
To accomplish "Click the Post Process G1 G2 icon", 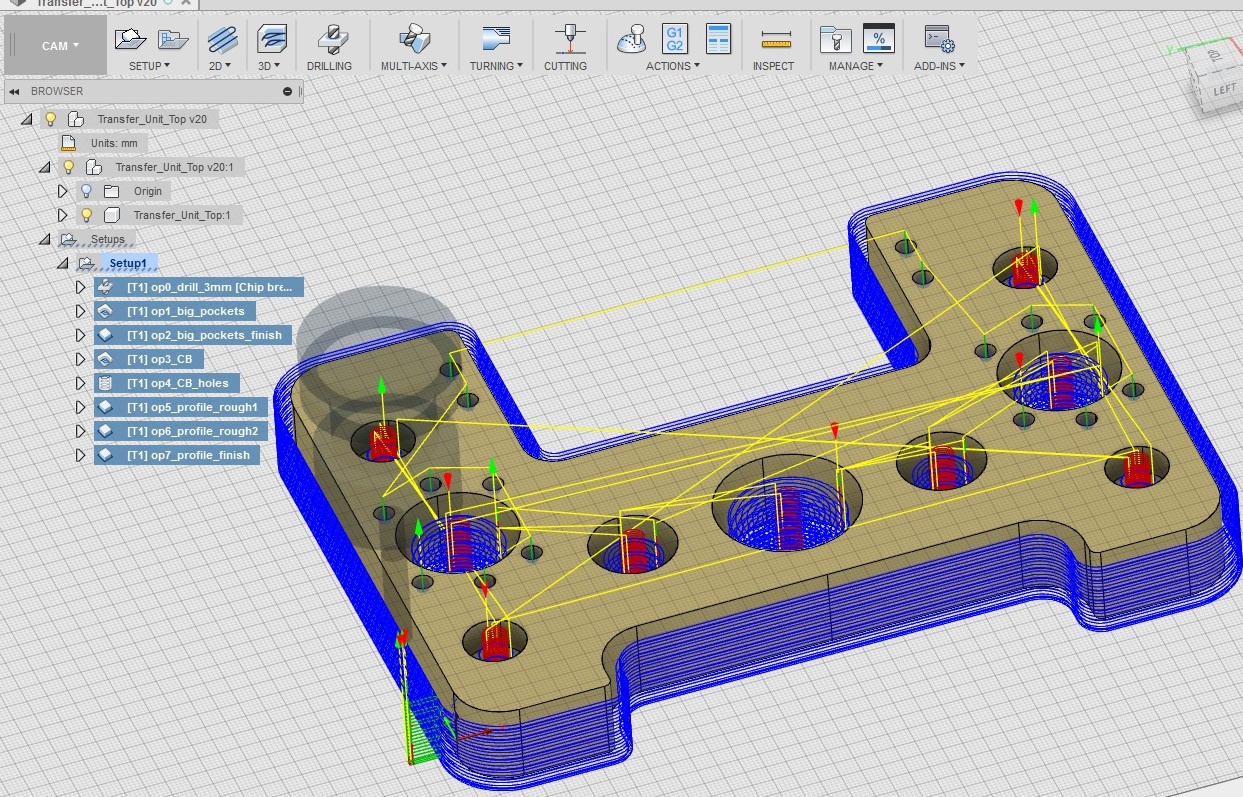I will pyautogui.click(x=675, y=40).
